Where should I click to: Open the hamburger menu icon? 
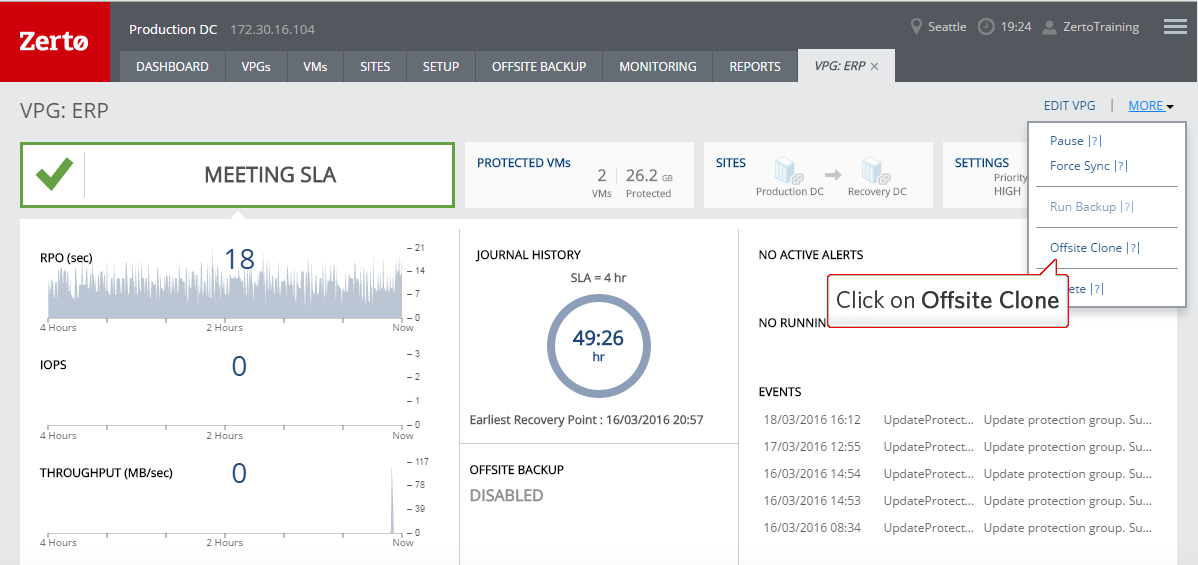point(1174,27)
